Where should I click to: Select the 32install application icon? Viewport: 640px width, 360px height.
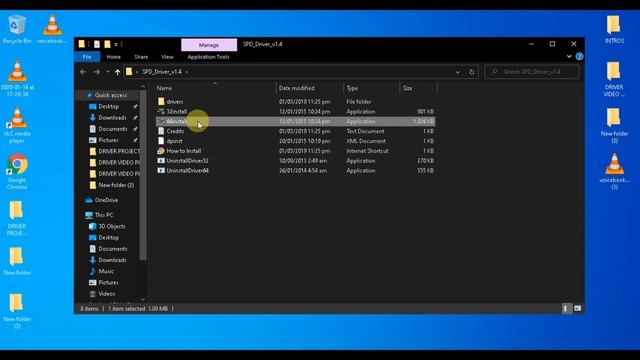(161, 111)
